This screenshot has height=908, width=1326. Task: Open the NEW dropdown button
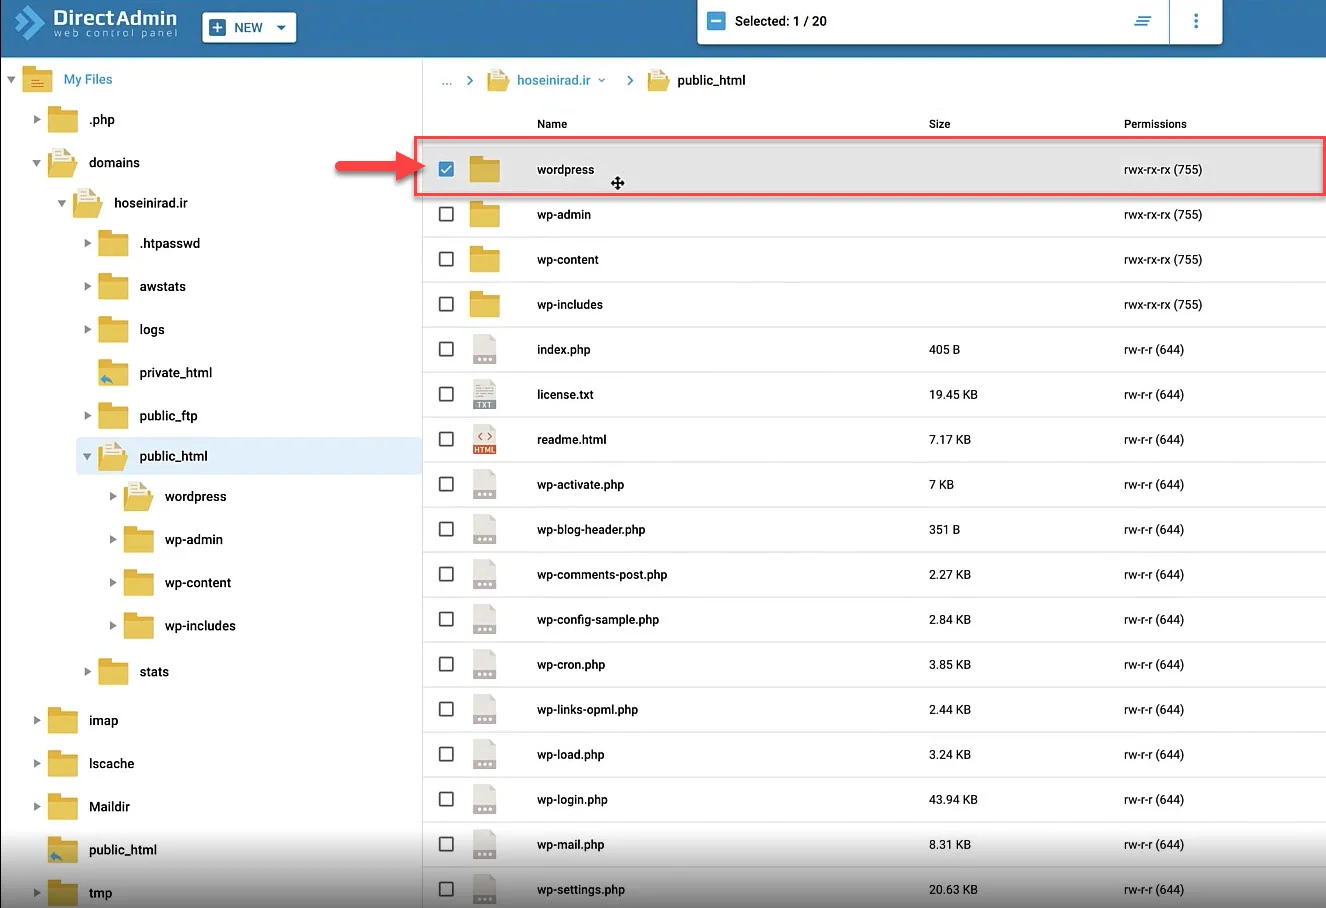(x=249, y=28)
